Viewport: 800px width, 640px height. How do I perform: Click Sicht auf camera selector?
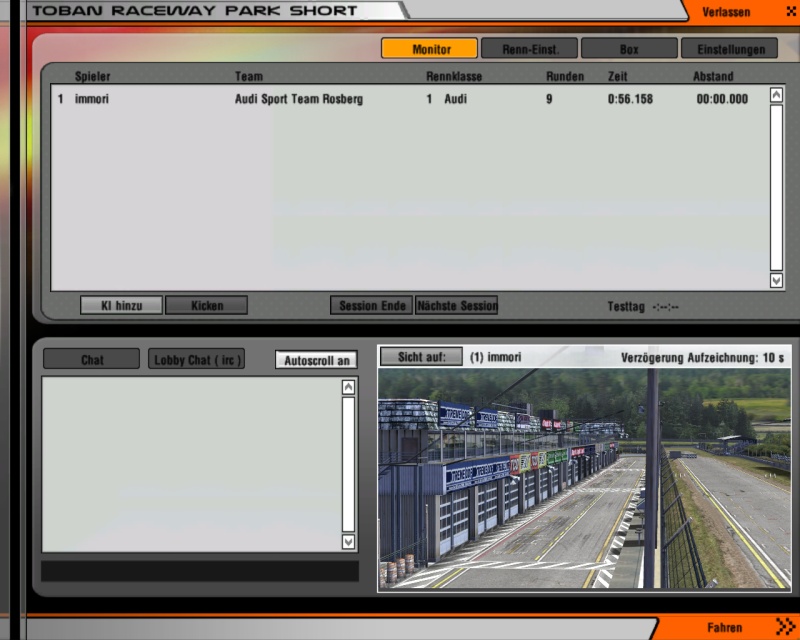tap(421, 357)
